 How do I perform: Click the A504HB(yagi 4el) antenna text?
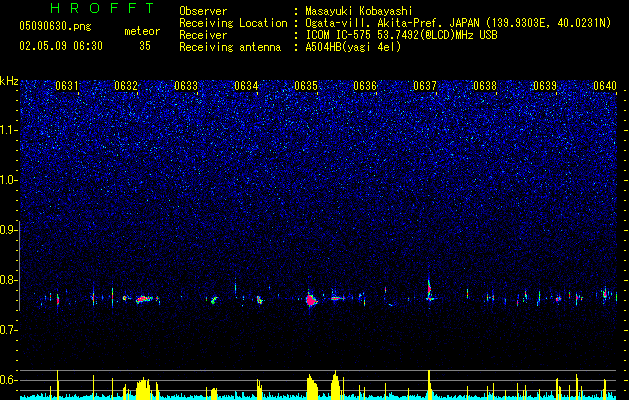coord(353,47)
